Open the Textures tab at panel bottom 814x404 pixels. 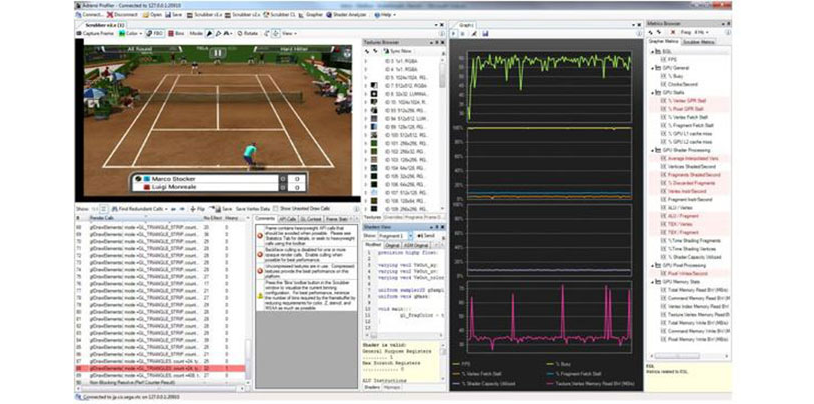click(x=372, y=217)
